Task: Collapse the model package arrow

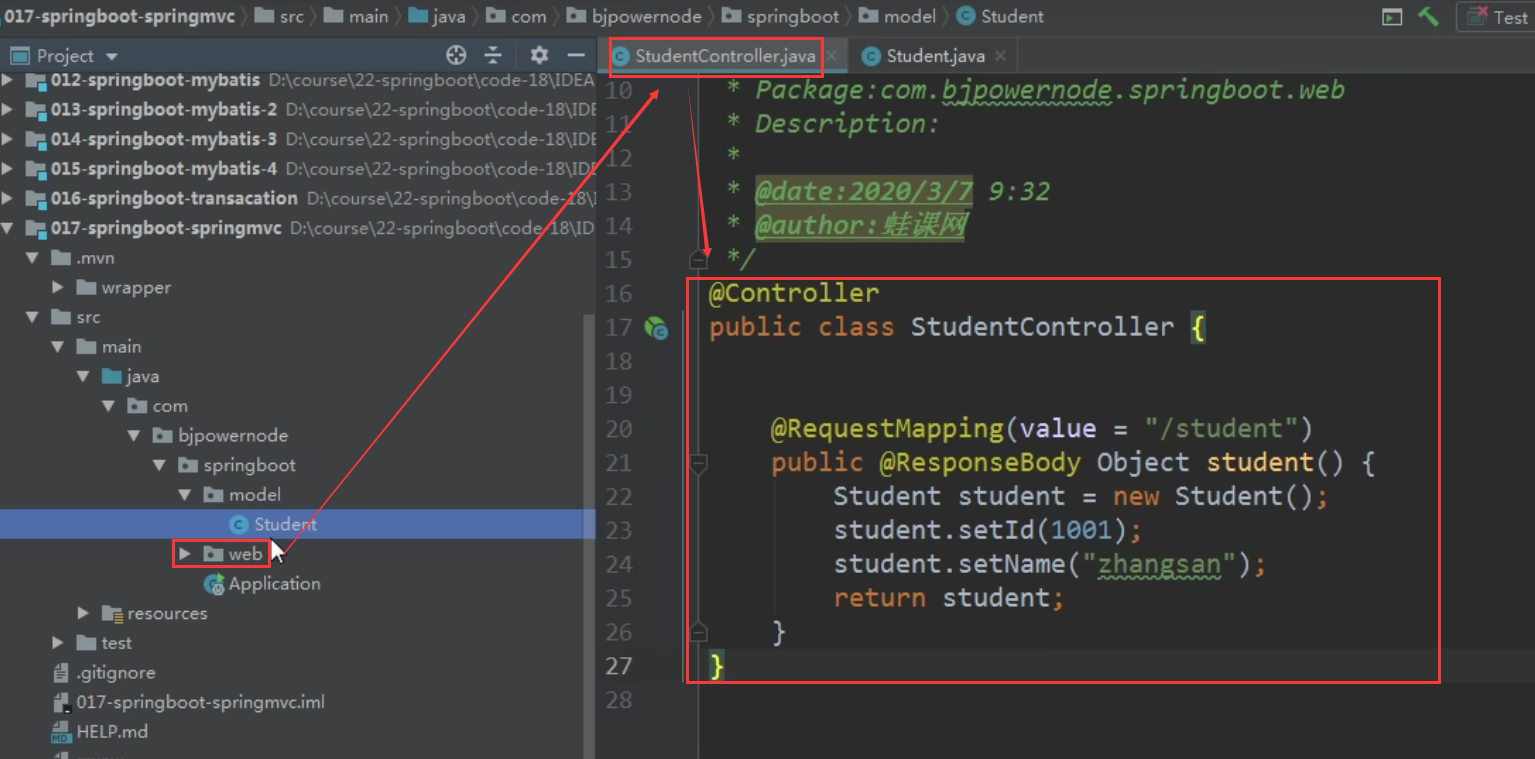Action: 185,495
